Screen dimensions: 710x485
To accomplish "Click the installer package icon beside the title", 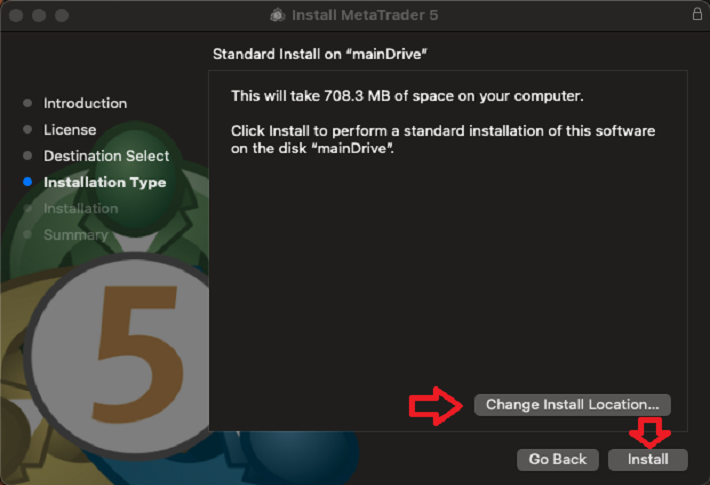I will (x=278, y=15).
